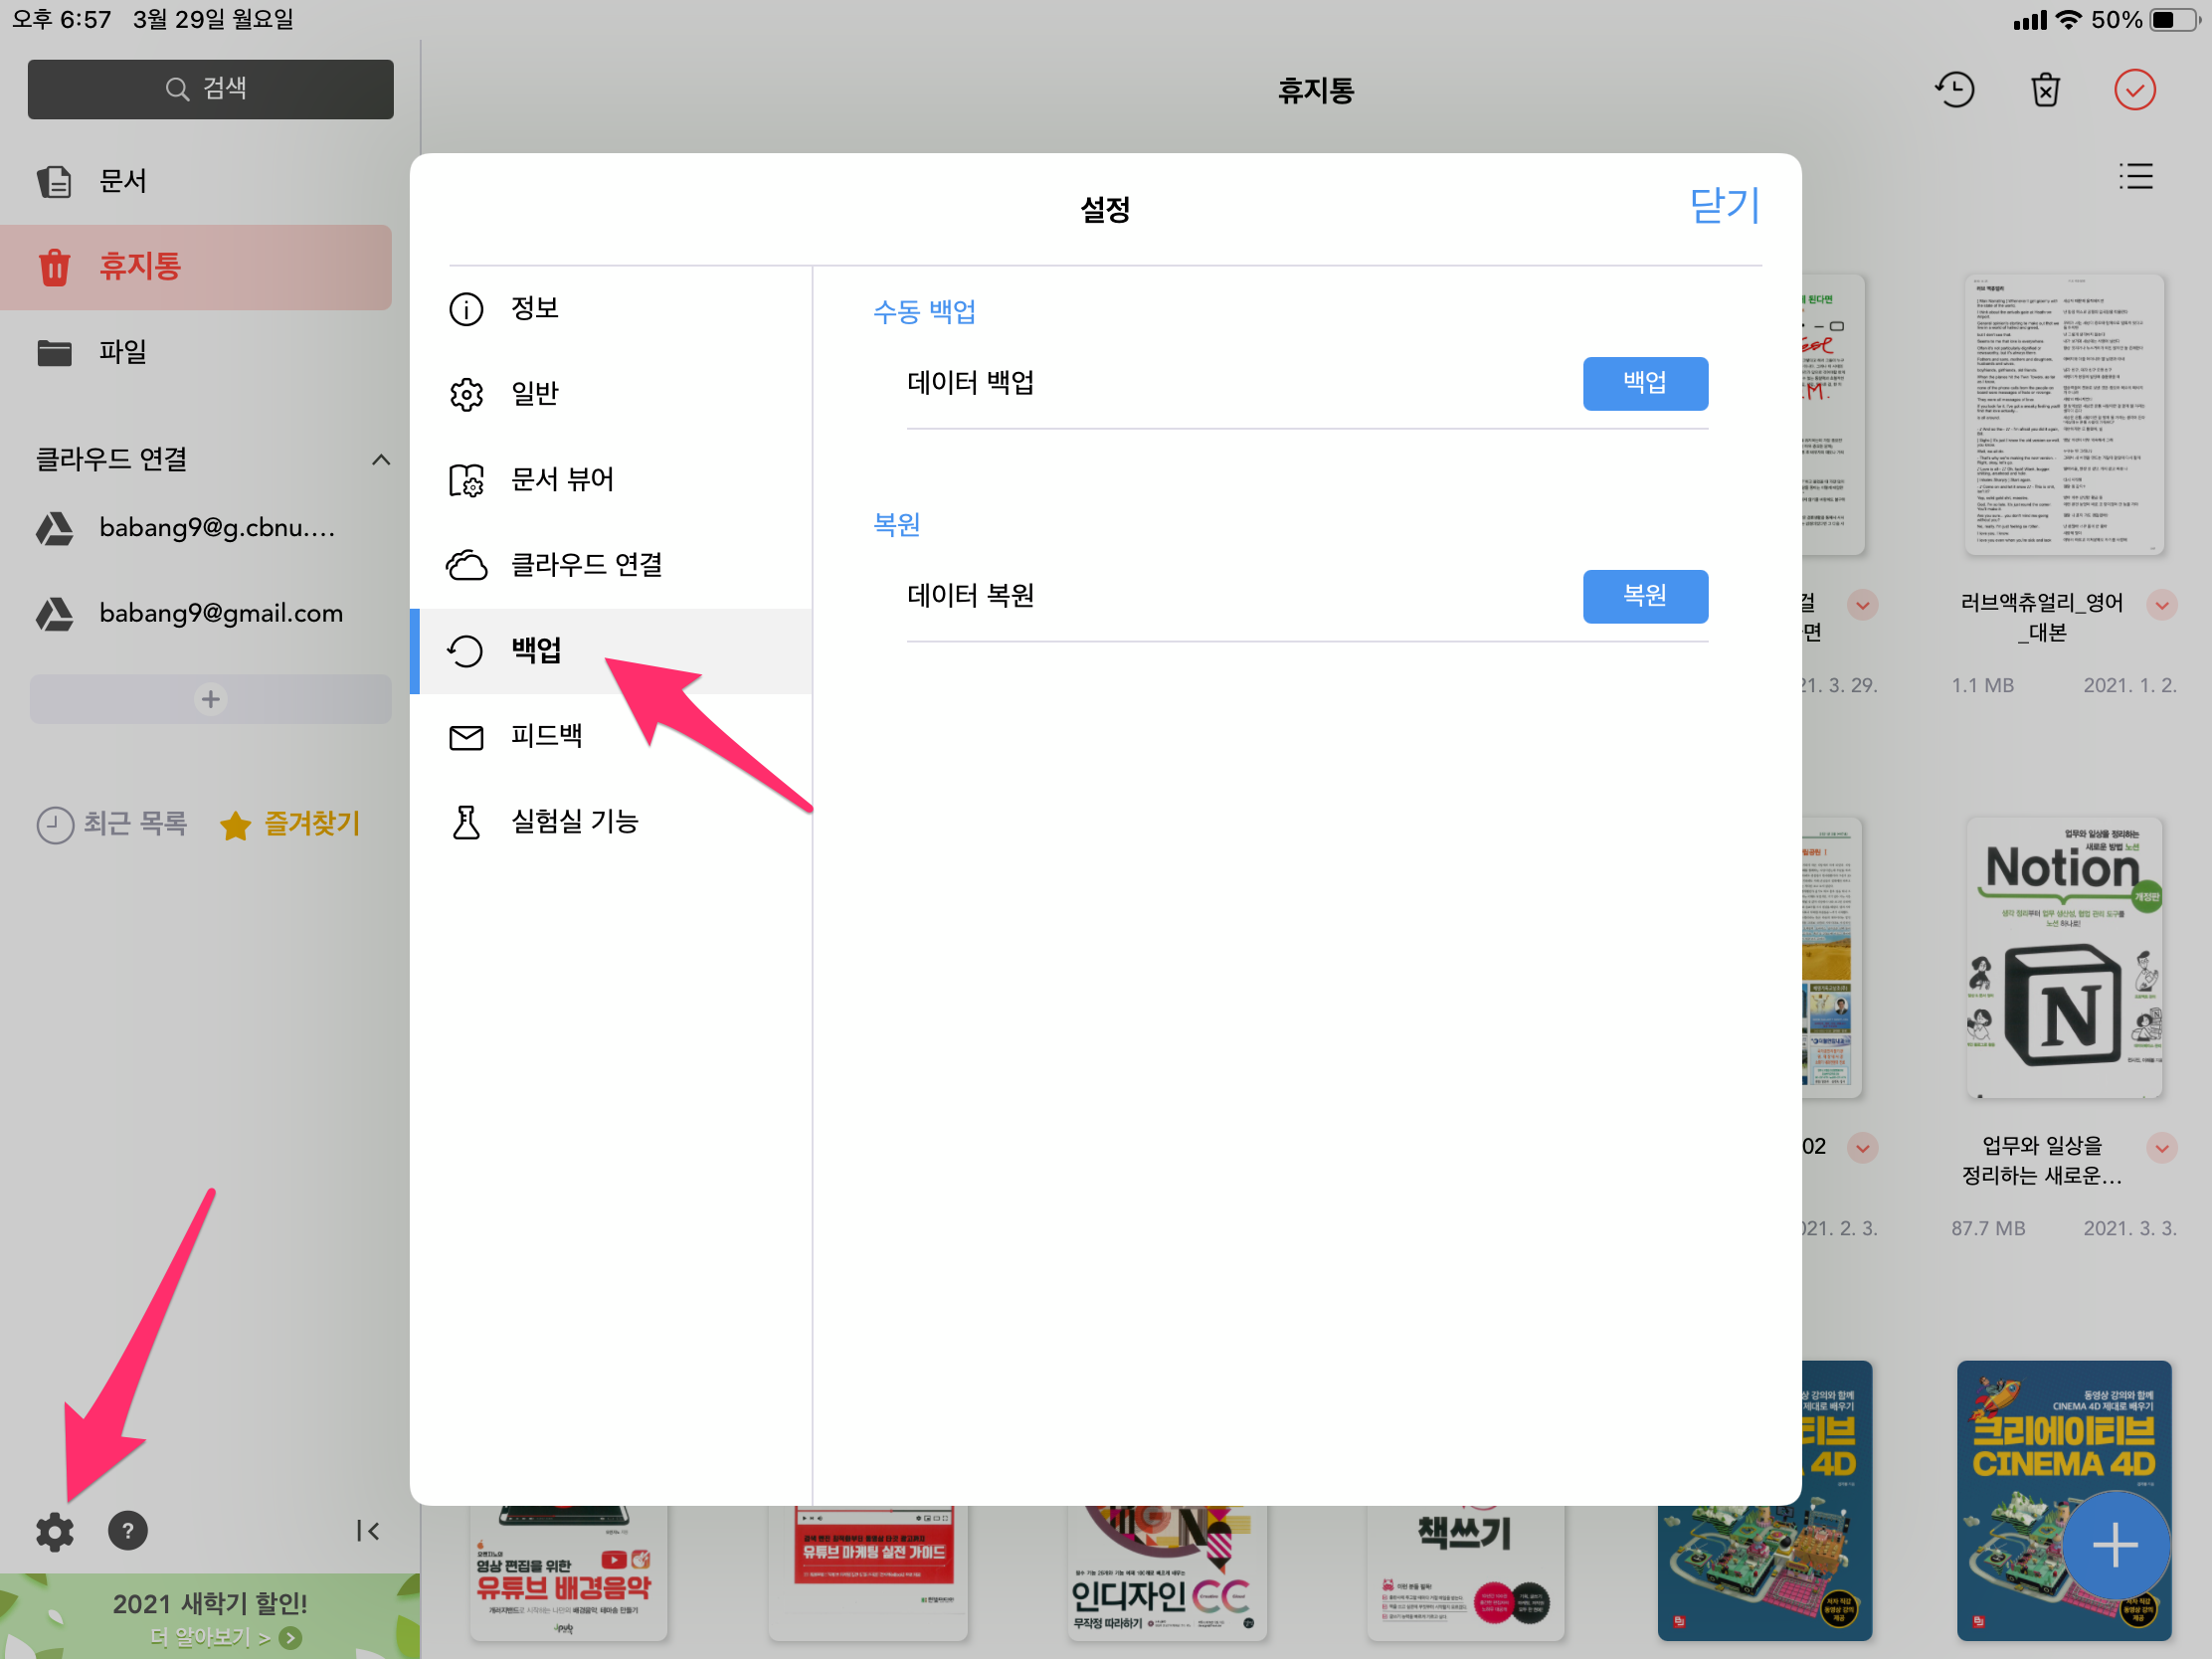Add cloud connection with plus bar
The height and width of the screenshot is (1659, 2212).
210,699
